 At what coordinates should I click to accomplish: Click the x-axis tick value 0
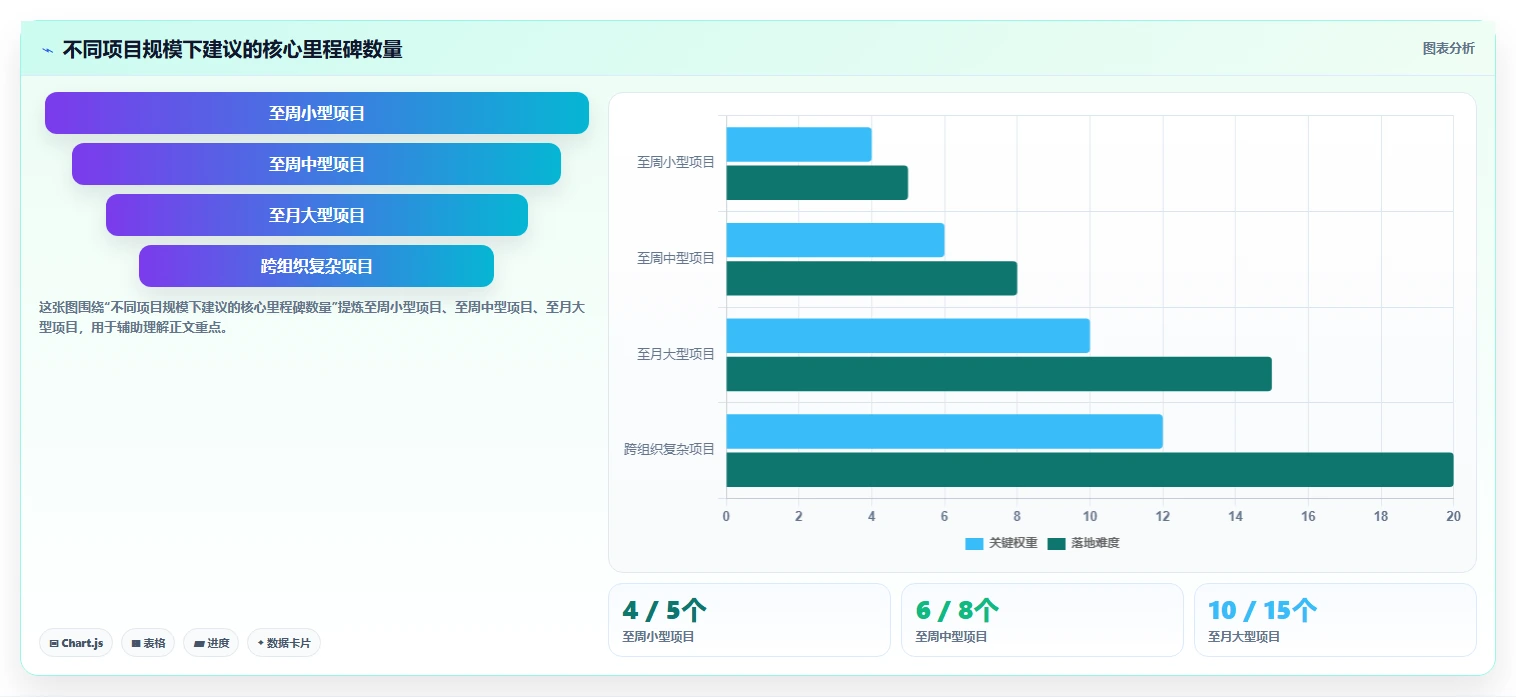726,516
